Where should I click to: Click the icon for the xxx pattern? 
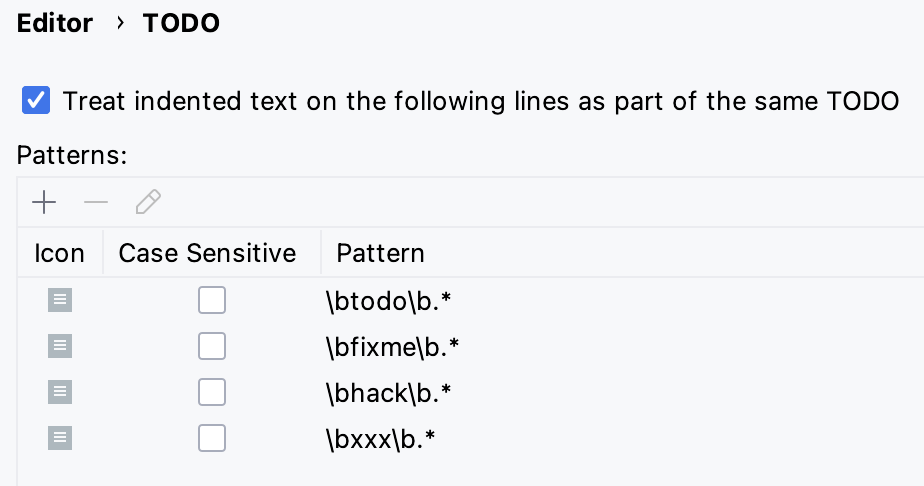point(60,438)
